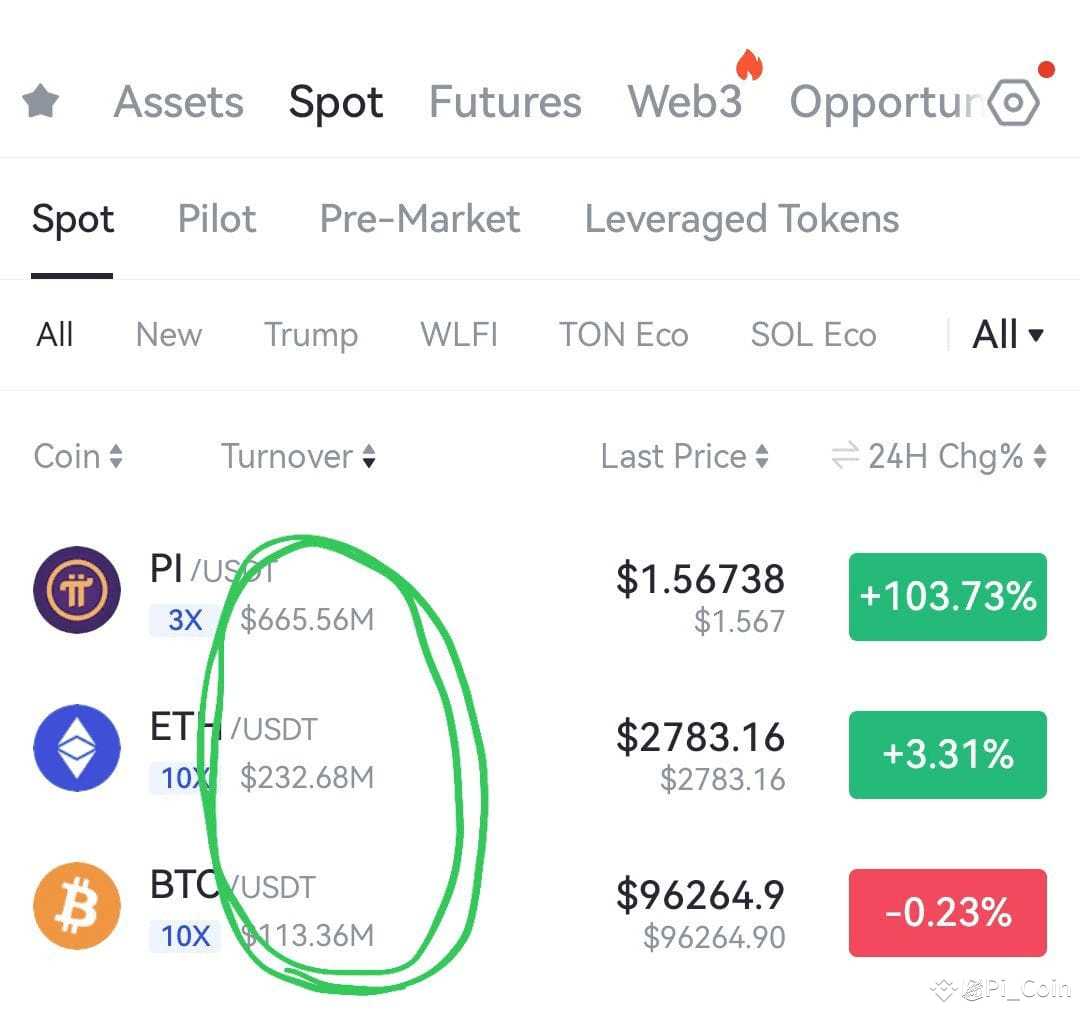
Task: Toggle sorting by Turnover
Action: [298, 456]
